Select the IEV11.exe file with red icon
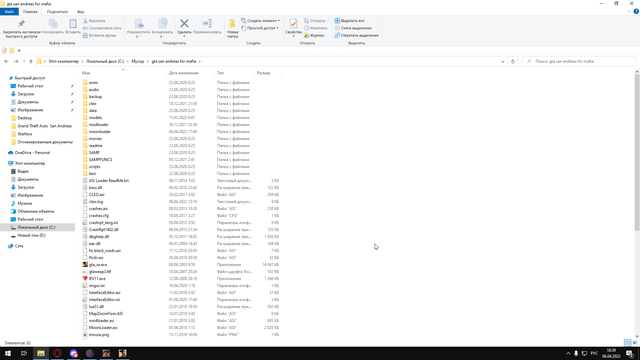The width and height of the screenshot is (640, 360). coord(97,278)
